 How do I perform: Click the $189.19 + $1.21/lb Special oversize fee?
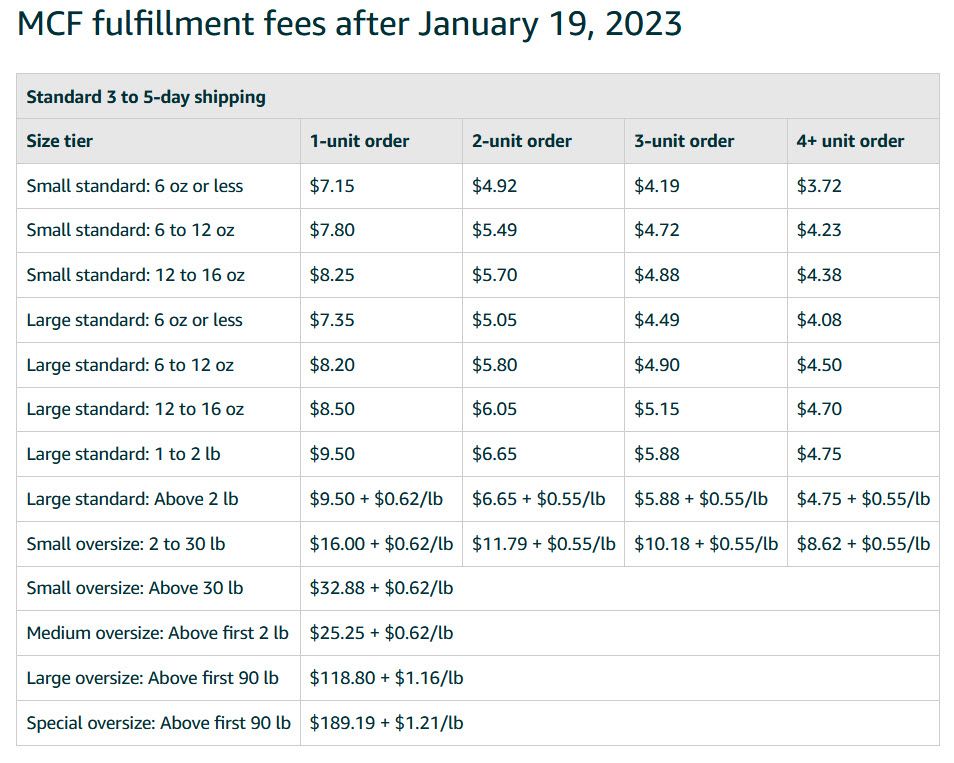click(x=386, y=723)
